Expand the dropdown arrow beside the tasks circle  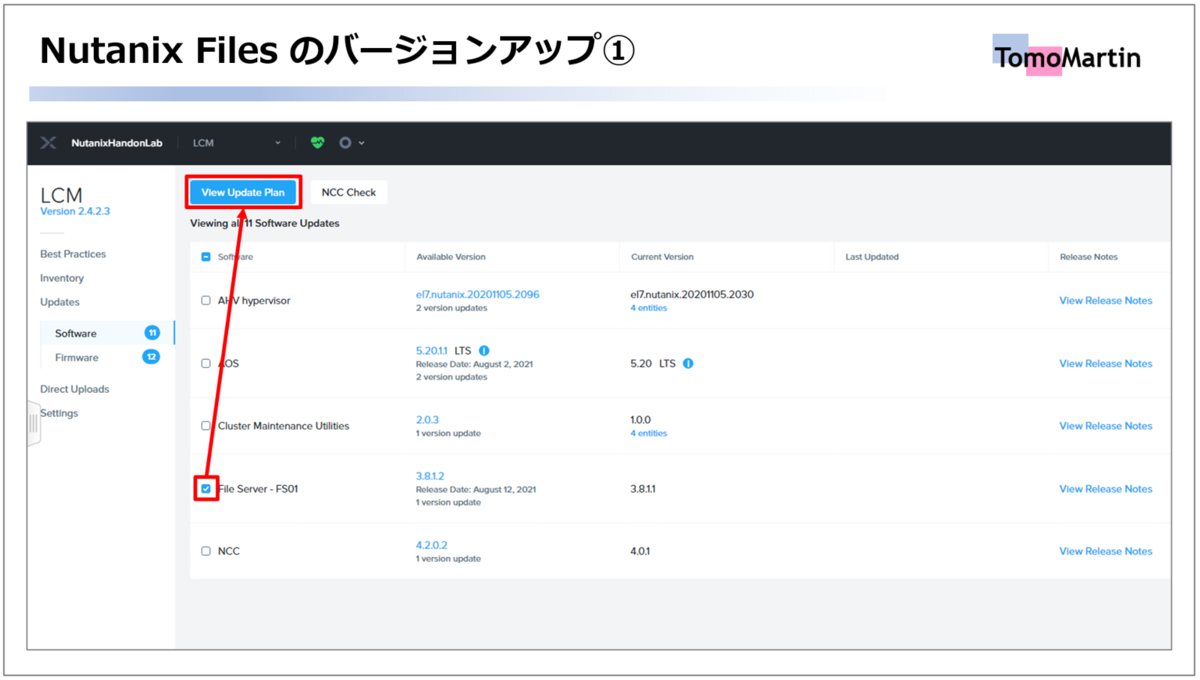(361, 143)
